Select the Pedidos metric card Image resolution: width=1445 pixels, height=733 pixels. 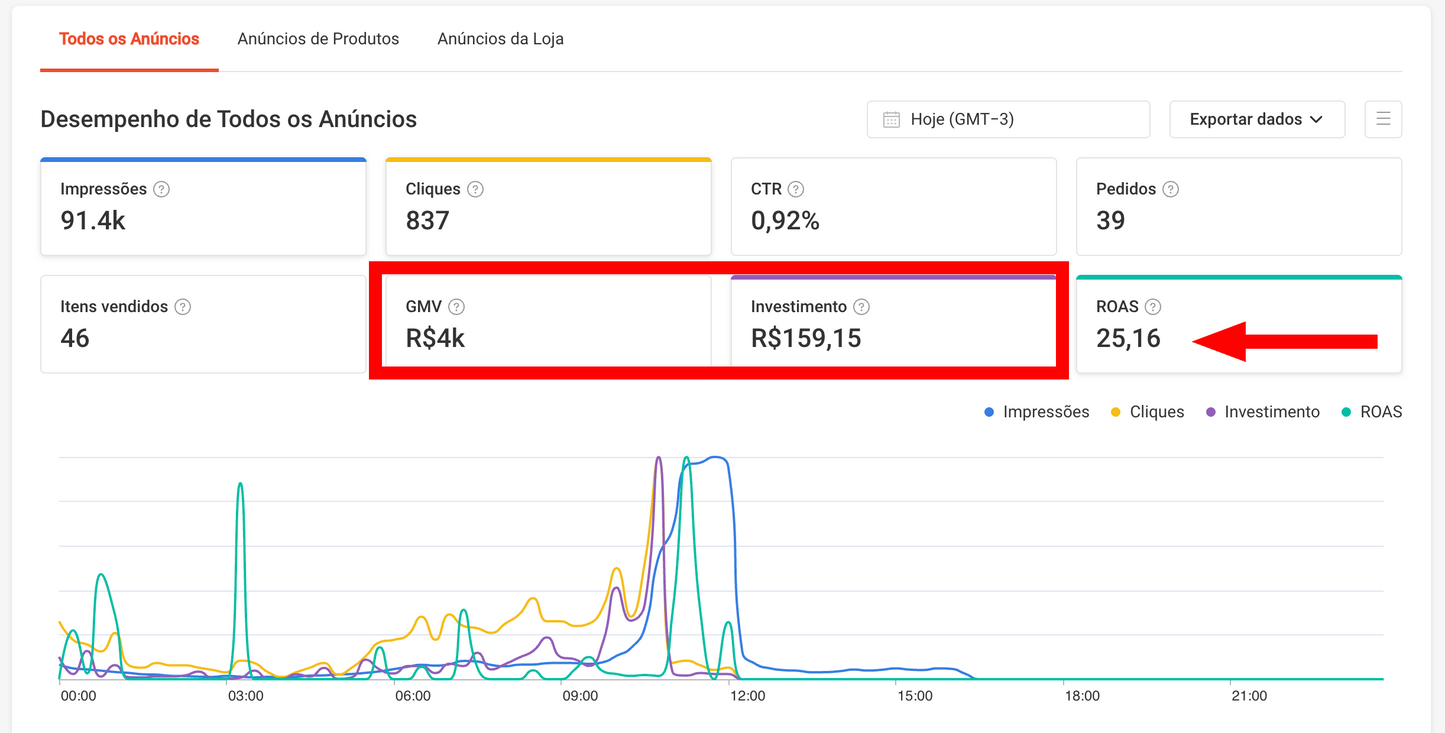[x=1238, y=206]
